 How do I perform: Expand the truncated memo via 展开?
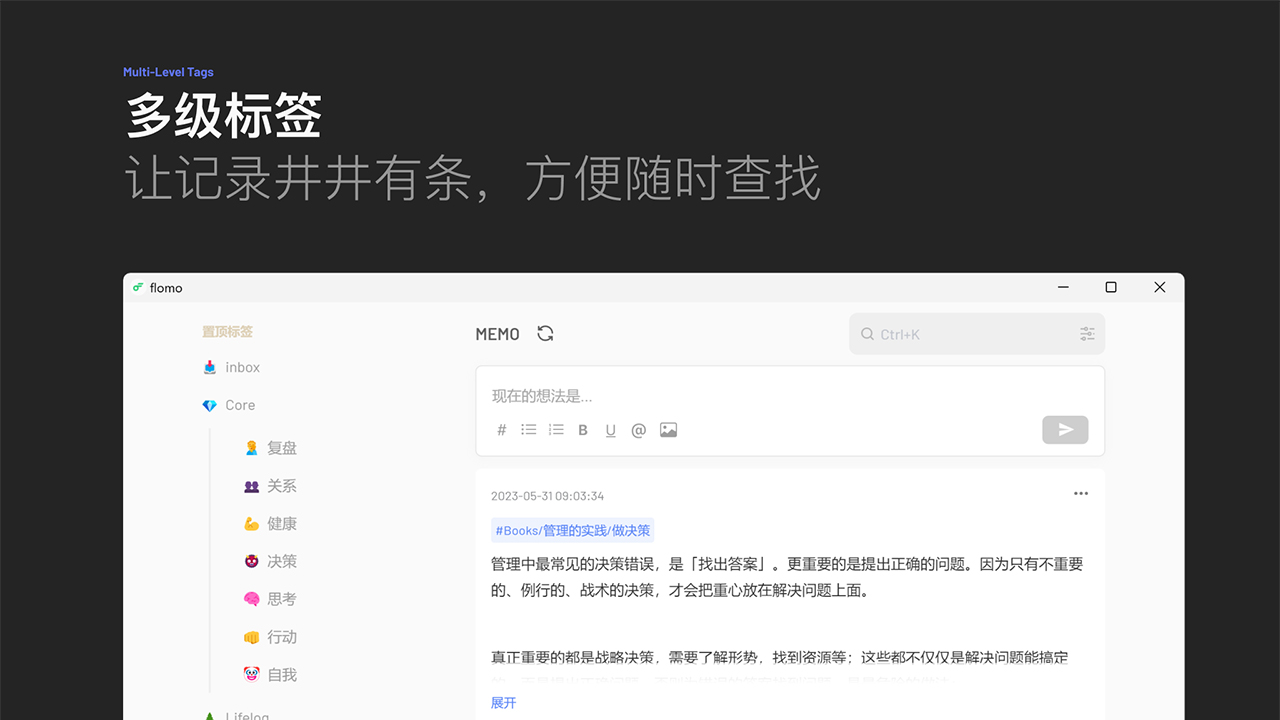503,702
